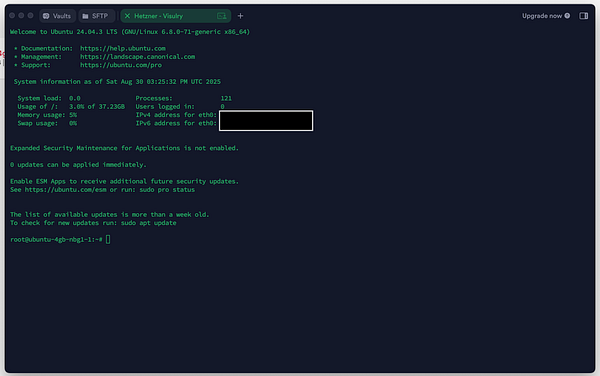
Task: Click the green zoom window button
Action: tap(30, 16)
